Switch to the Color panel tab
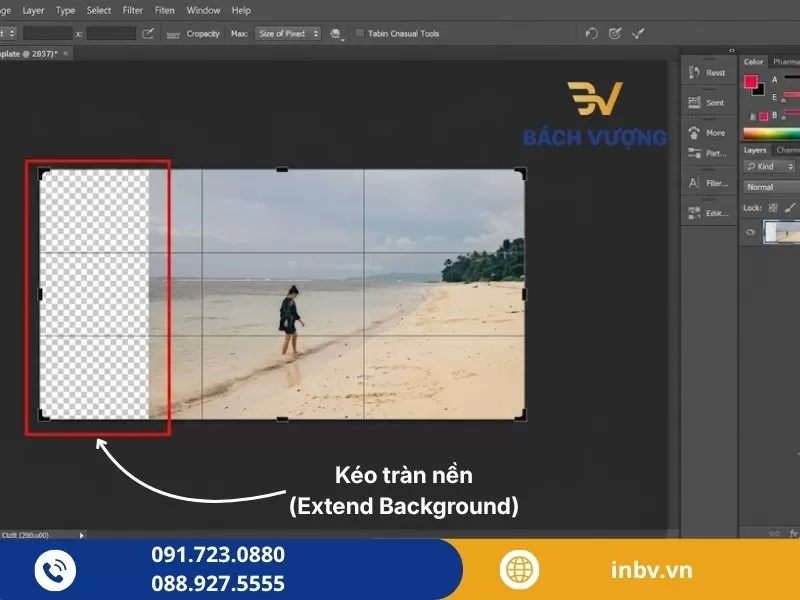800x600 pixels. pyautogui.click(x=753, y=62)
